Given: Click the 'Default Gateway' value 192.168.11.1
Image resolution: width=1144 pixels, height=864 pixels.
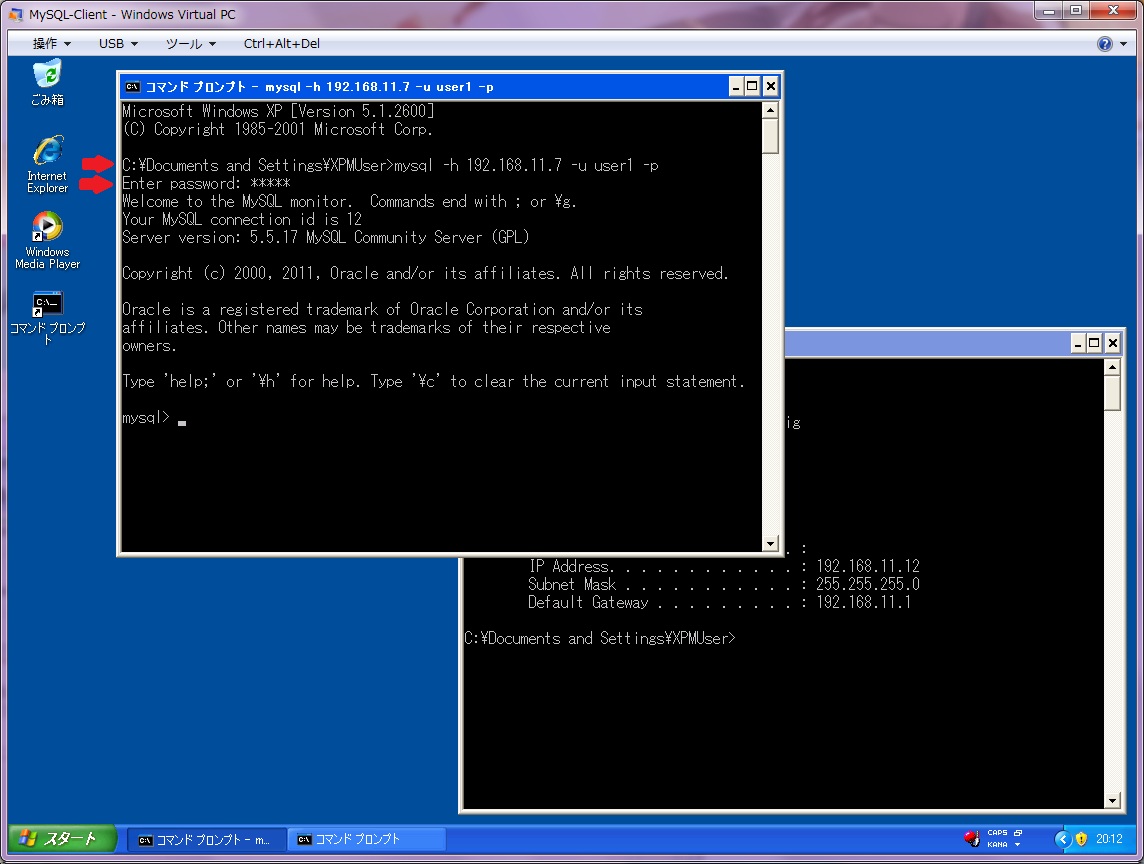Looking at the screenshot, I should point(863,603).
